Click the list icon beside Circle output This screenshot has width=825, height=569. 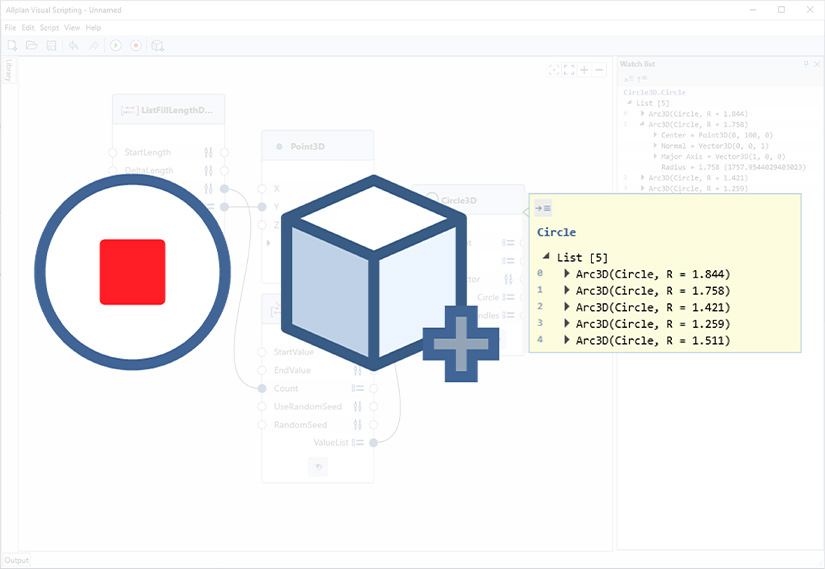coord(508,297)
